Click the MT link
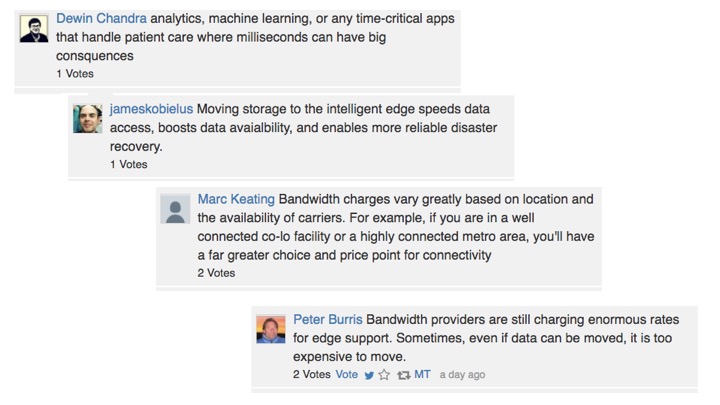Viewport: 720px width, 405px height. pyautogui.click(x=422, y=375)
